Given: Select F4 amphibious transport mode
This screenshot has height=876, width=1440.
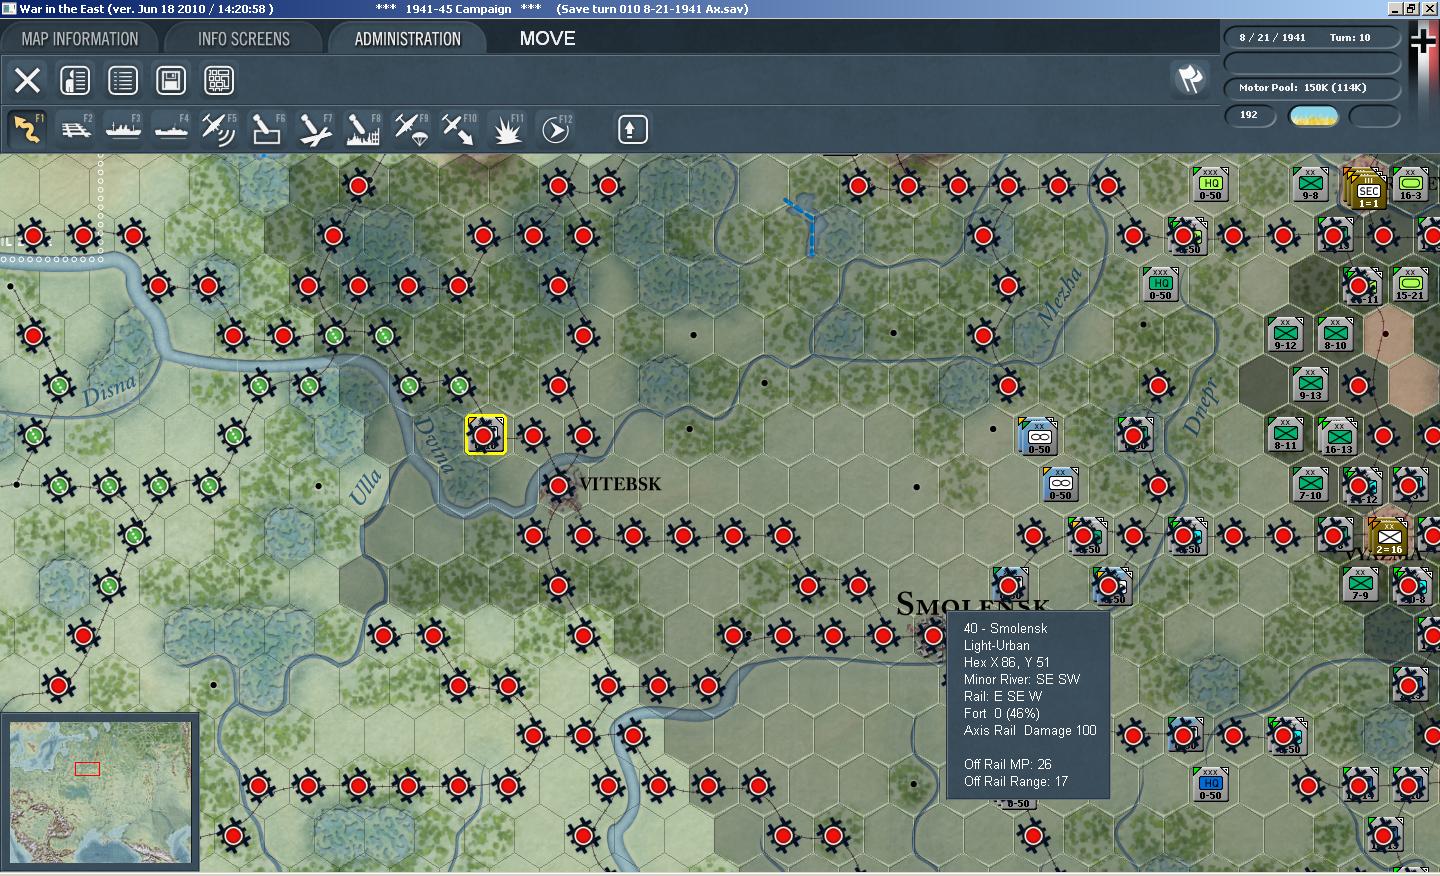Looking at the screenshot, I should click(171, 129).
